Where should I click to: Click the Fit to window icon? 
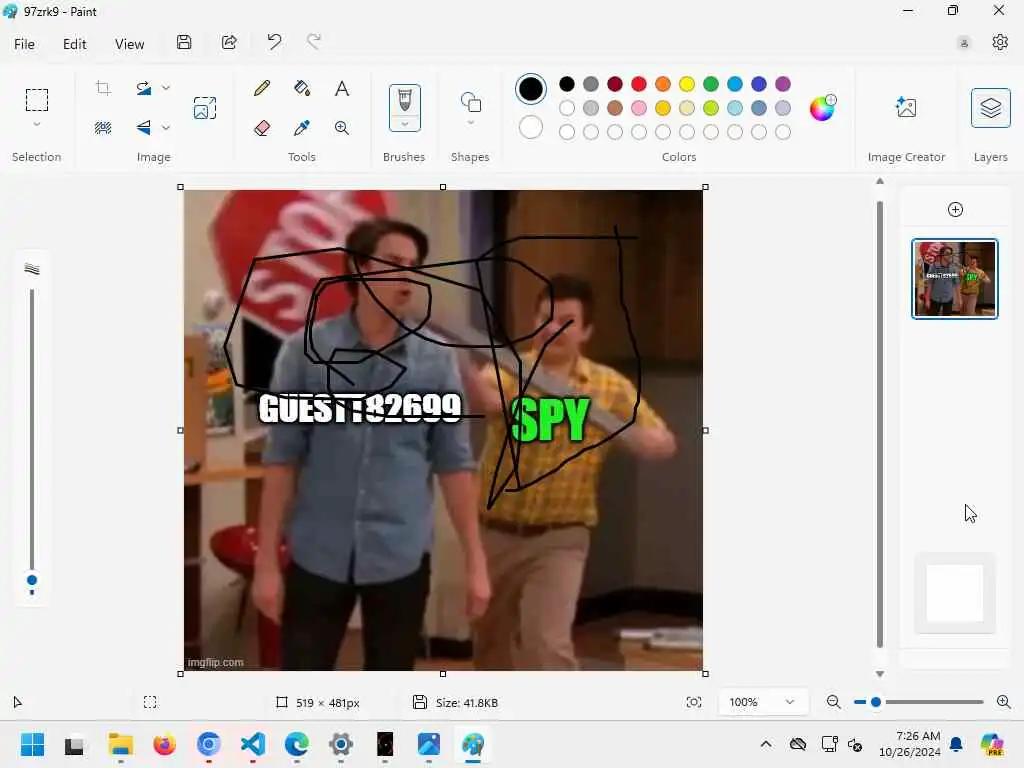[694, 702]
